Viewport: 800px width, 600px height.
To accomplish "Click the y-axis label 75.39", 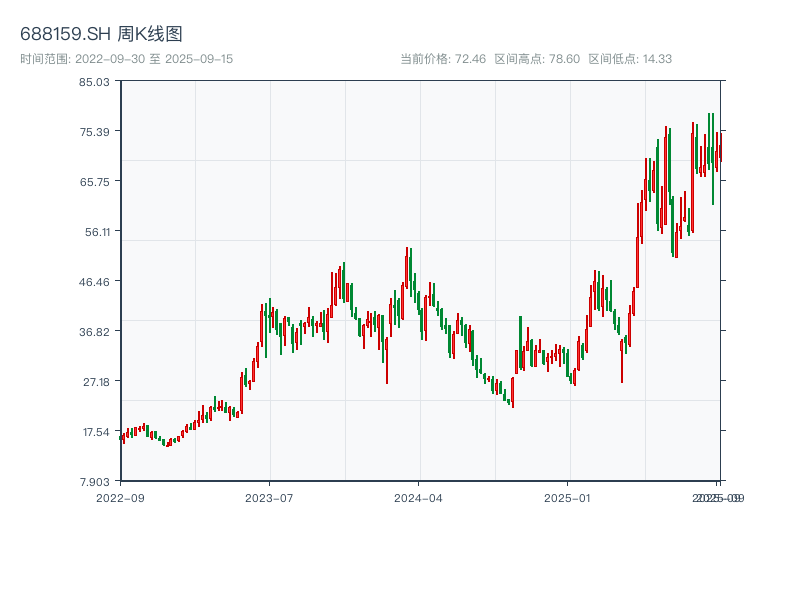I will tap(94, 132).
